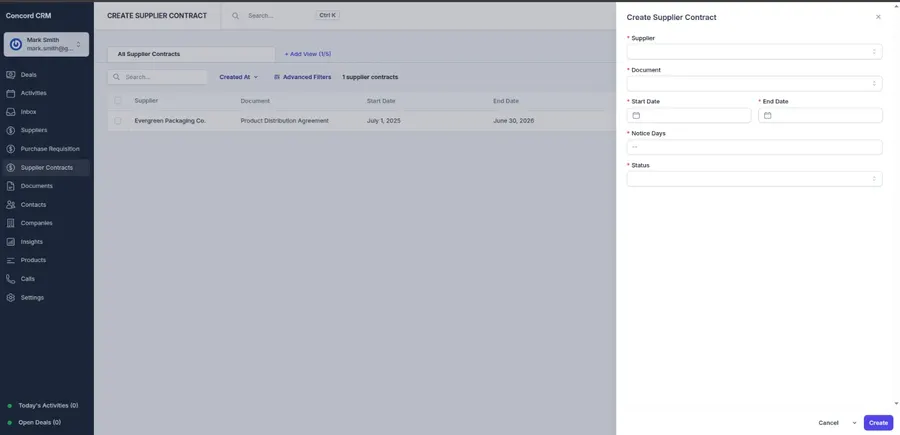The width and height of the screenshot is (900, 435).
Task: Click the Concord CRM logo text
Action: [28, 15]
